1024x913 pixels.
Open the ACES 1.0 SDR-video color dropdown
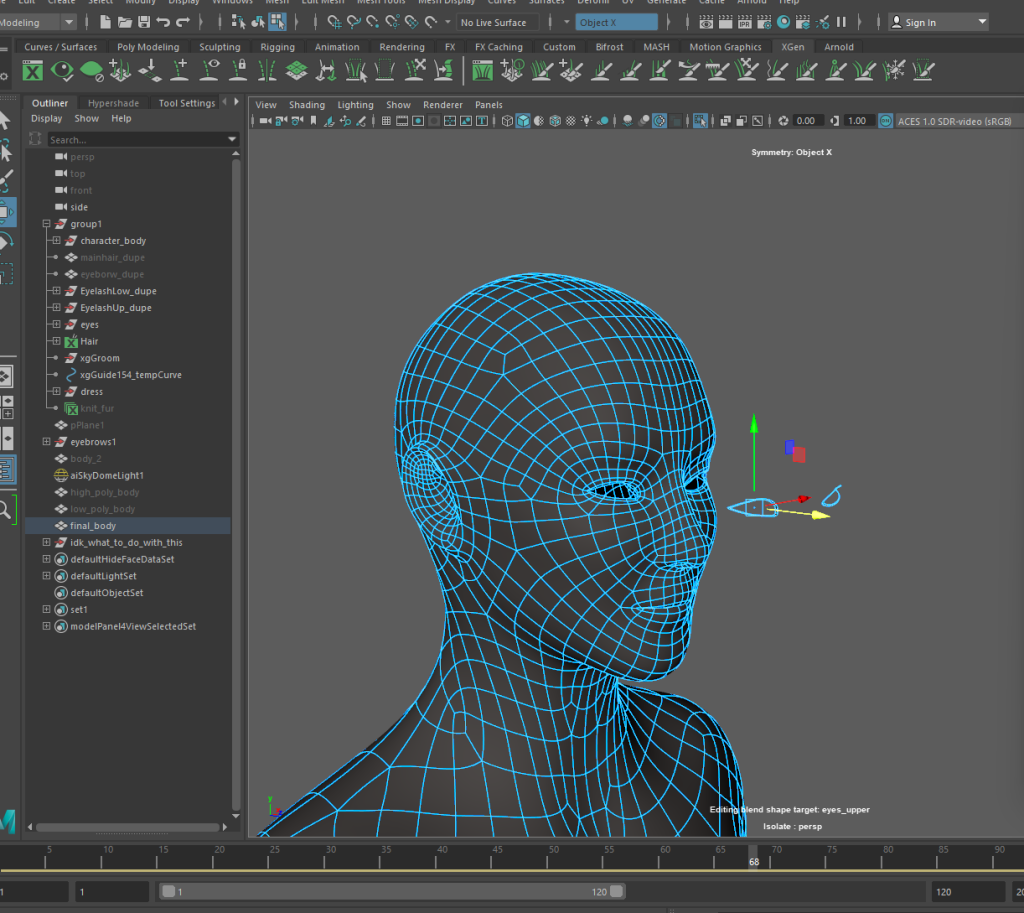pos(953,121)
